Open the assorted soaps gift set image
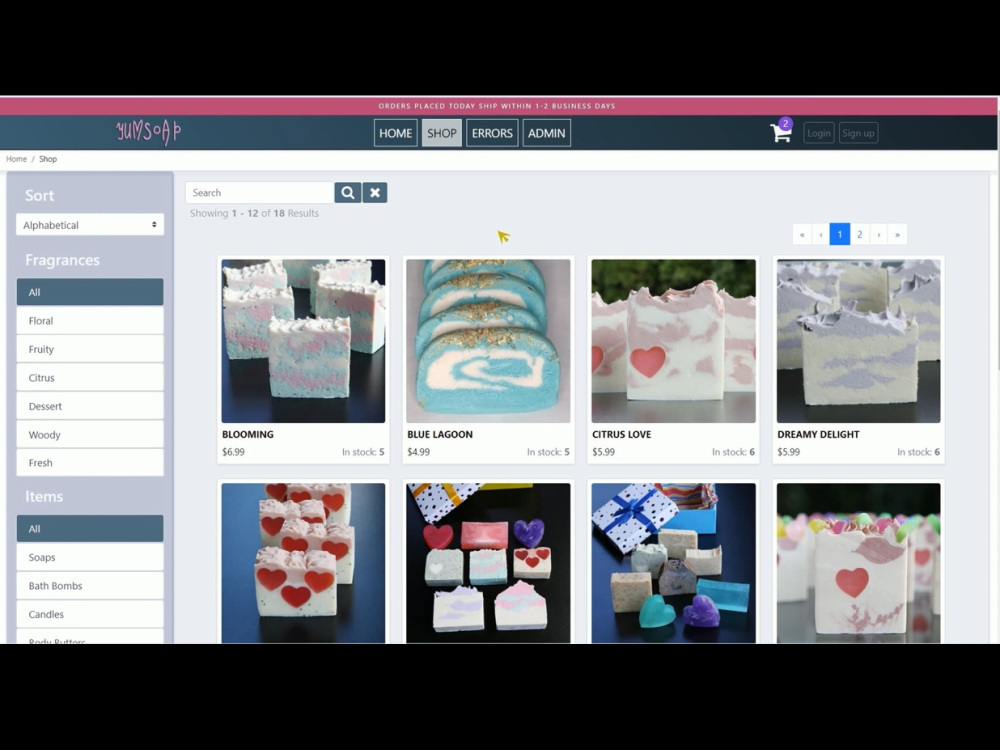 click(489, 562)
